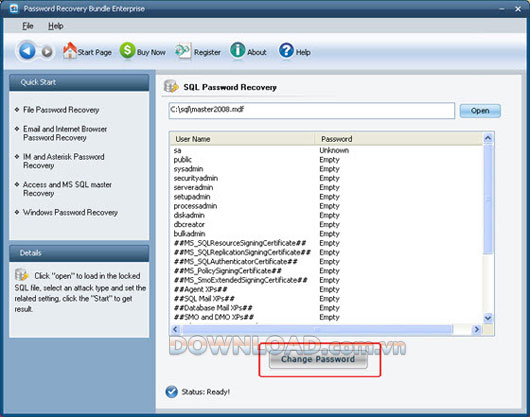Click the file path input field

click(x=312, y=111)
